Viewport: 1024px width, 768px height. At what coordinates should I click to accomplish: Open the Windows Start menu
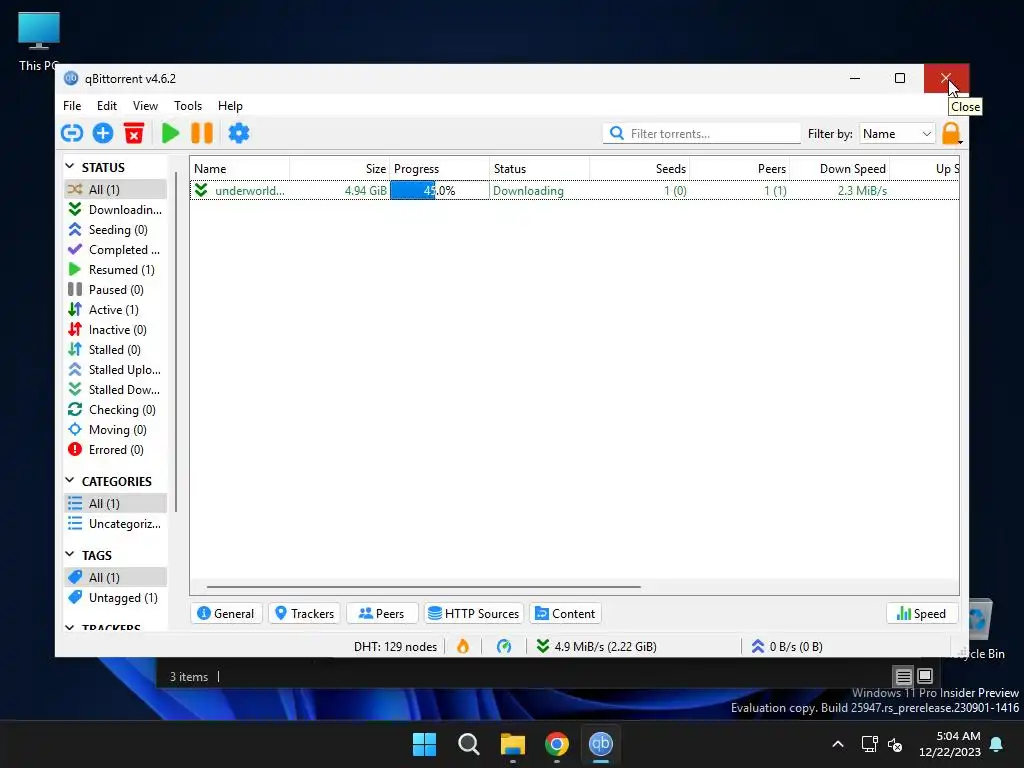(424, 744)
